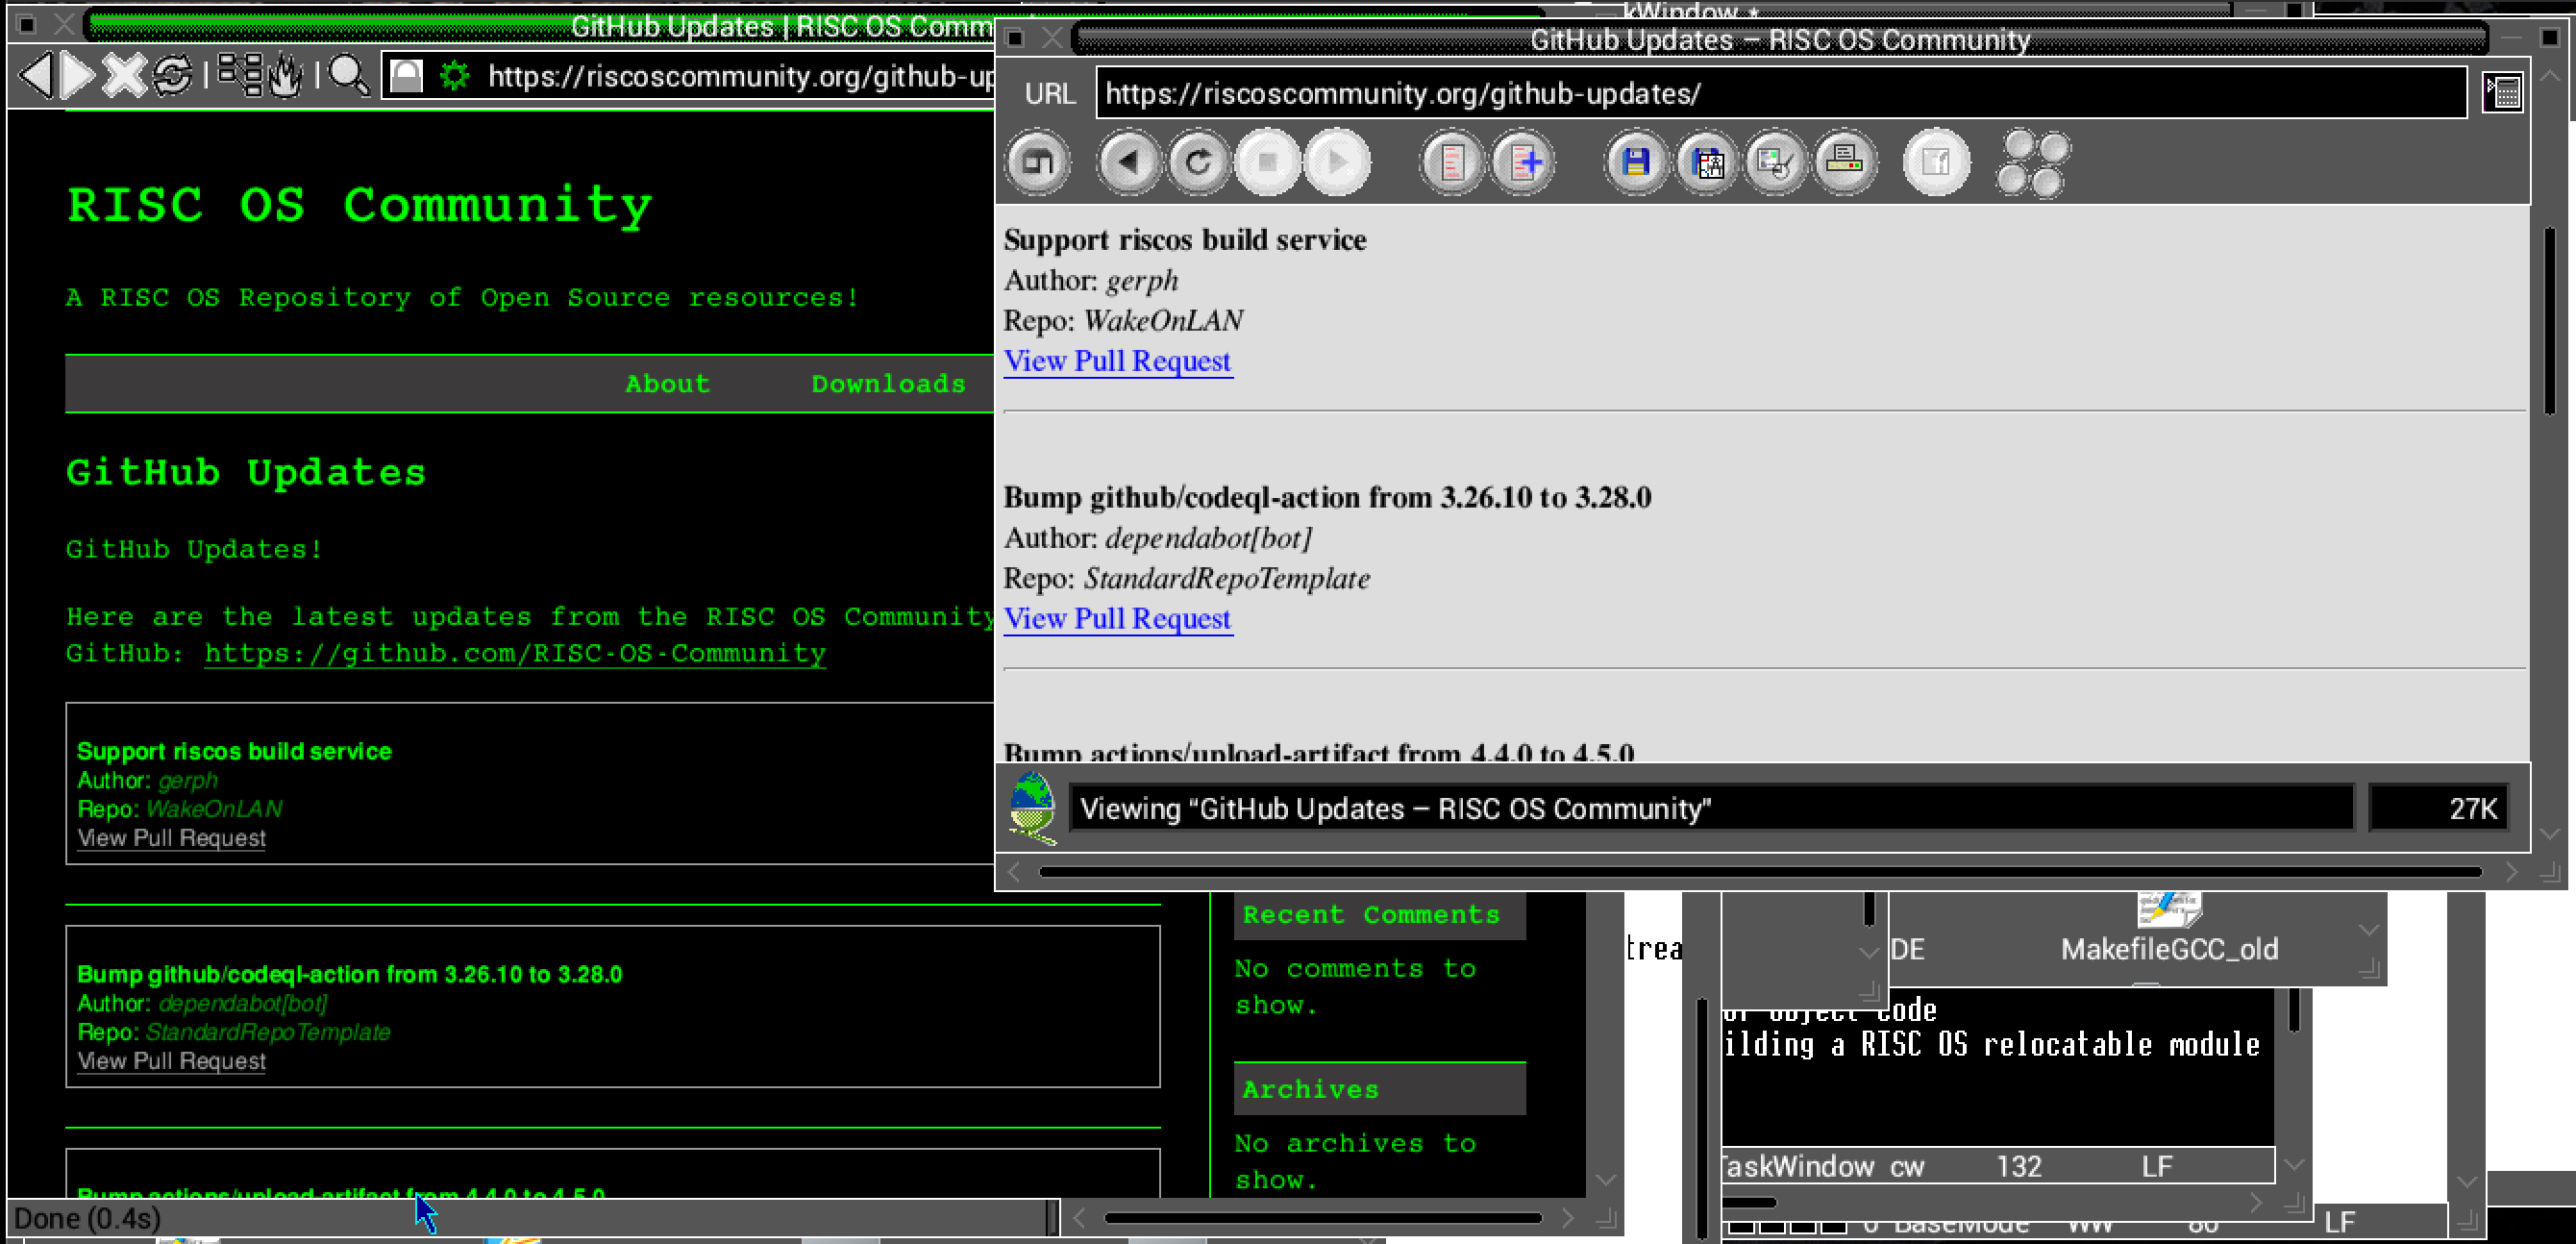2576x1244 pixels.
Task: Open the About menu item
Action: tap(667, 384)
